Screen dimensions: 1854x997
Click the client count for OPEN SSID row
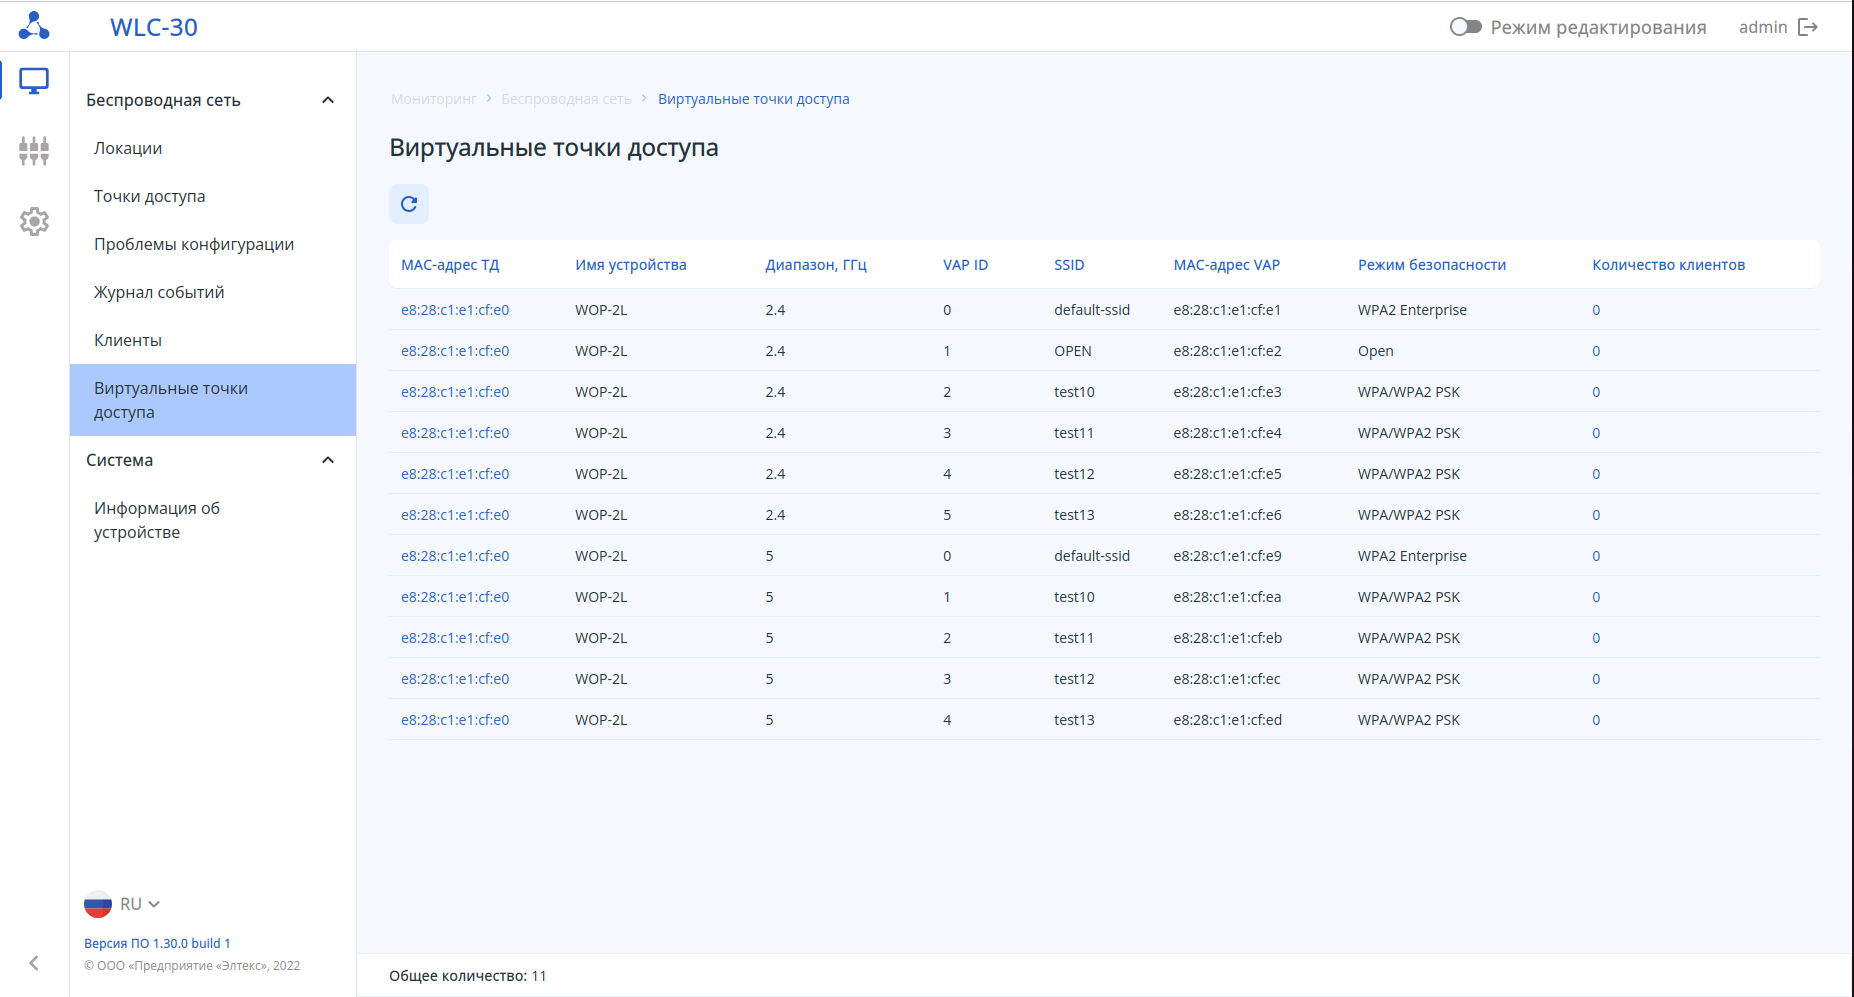[1596, 351]
